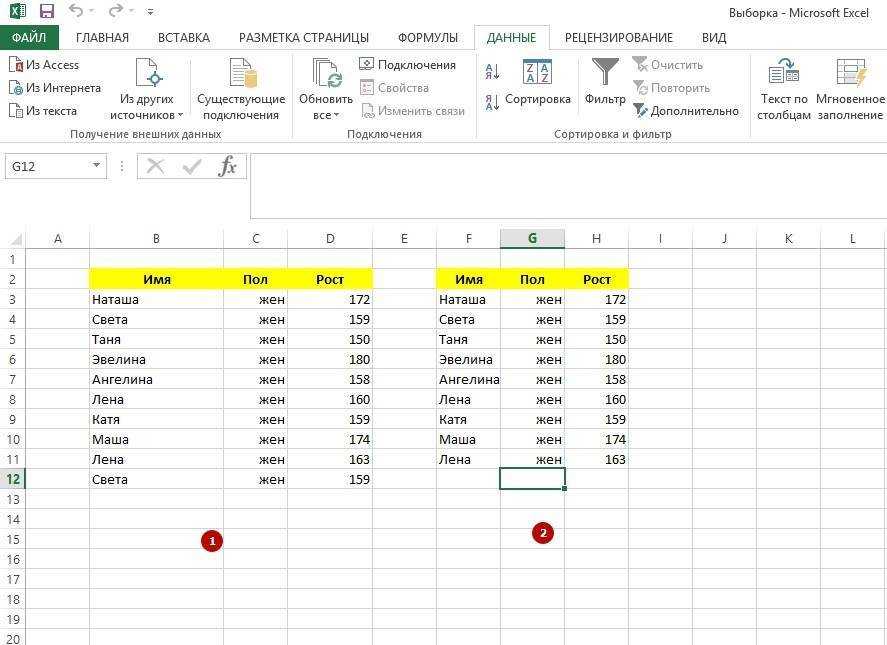The image size is (887, 645).
Task: Select cell D12 with value 159
Action: [x=330, y=479]
